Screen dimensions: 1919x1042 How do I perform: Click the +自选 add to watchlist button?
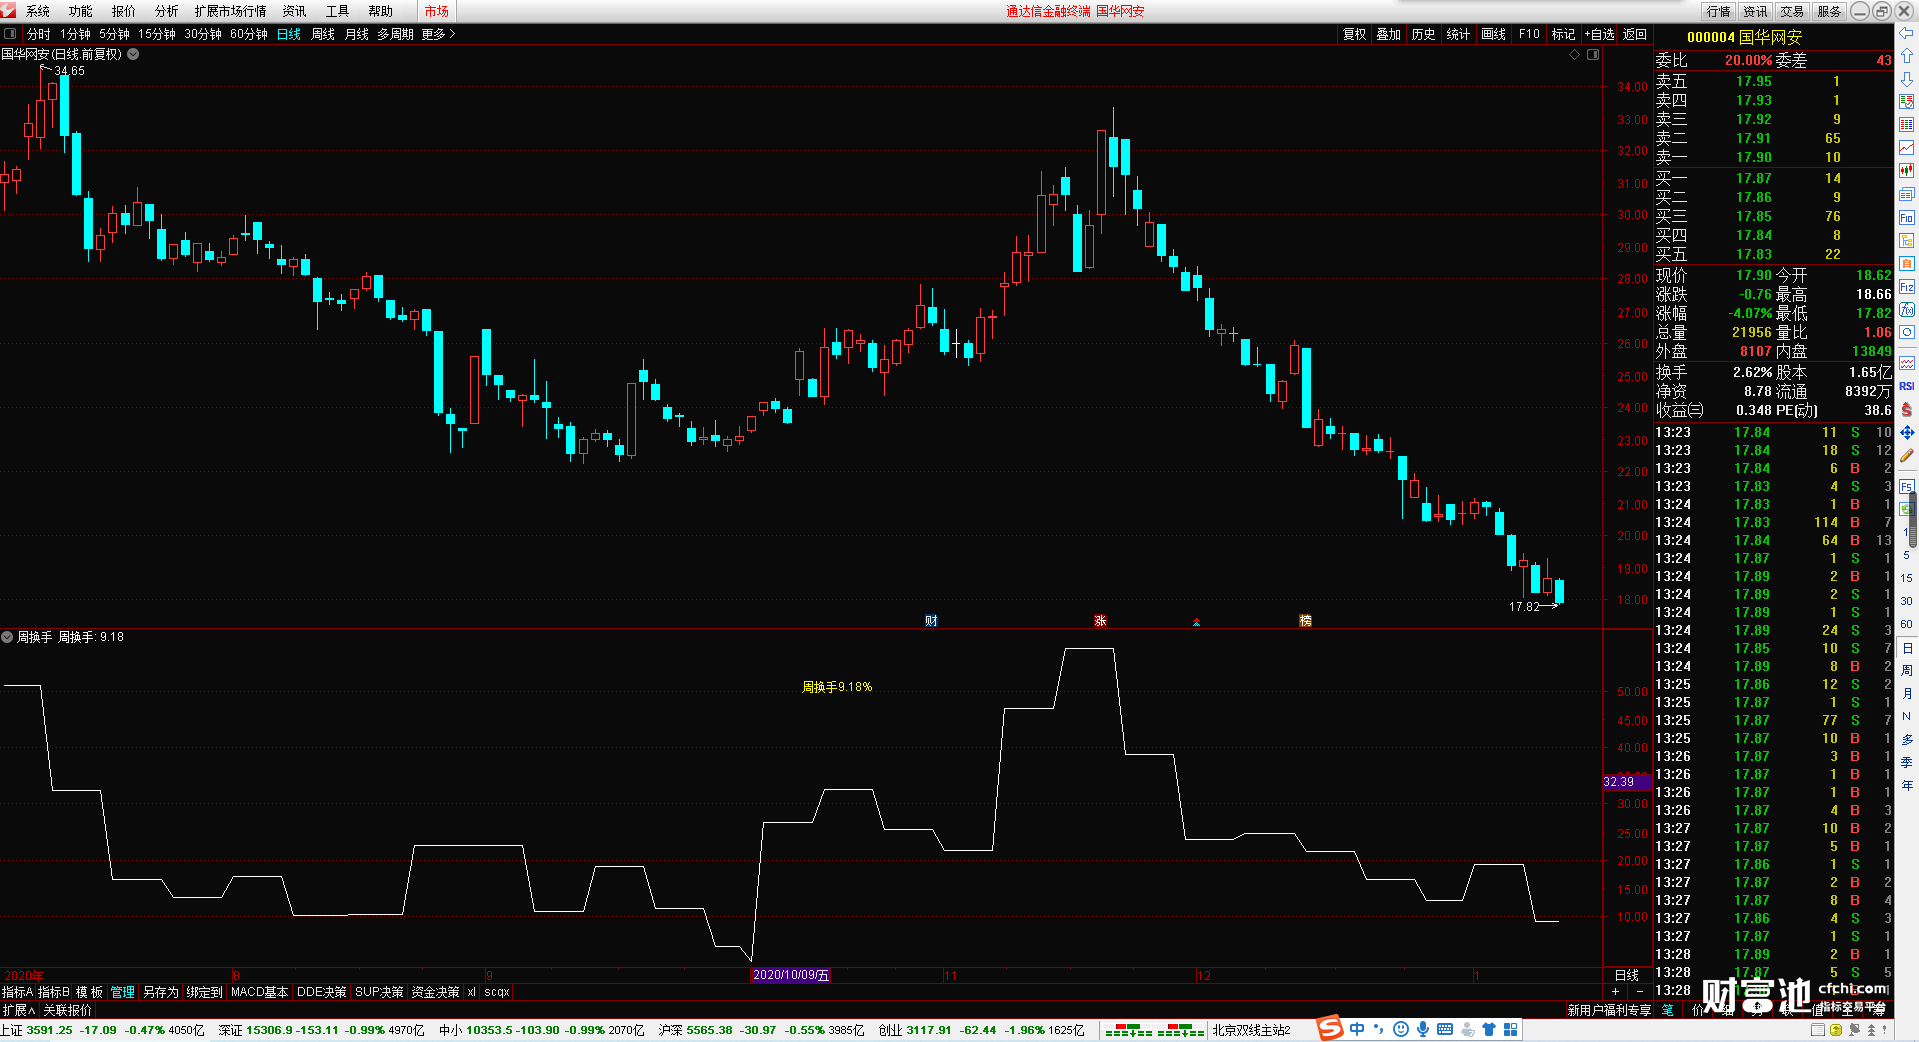pyautogui.click(x=1600, y=34)
